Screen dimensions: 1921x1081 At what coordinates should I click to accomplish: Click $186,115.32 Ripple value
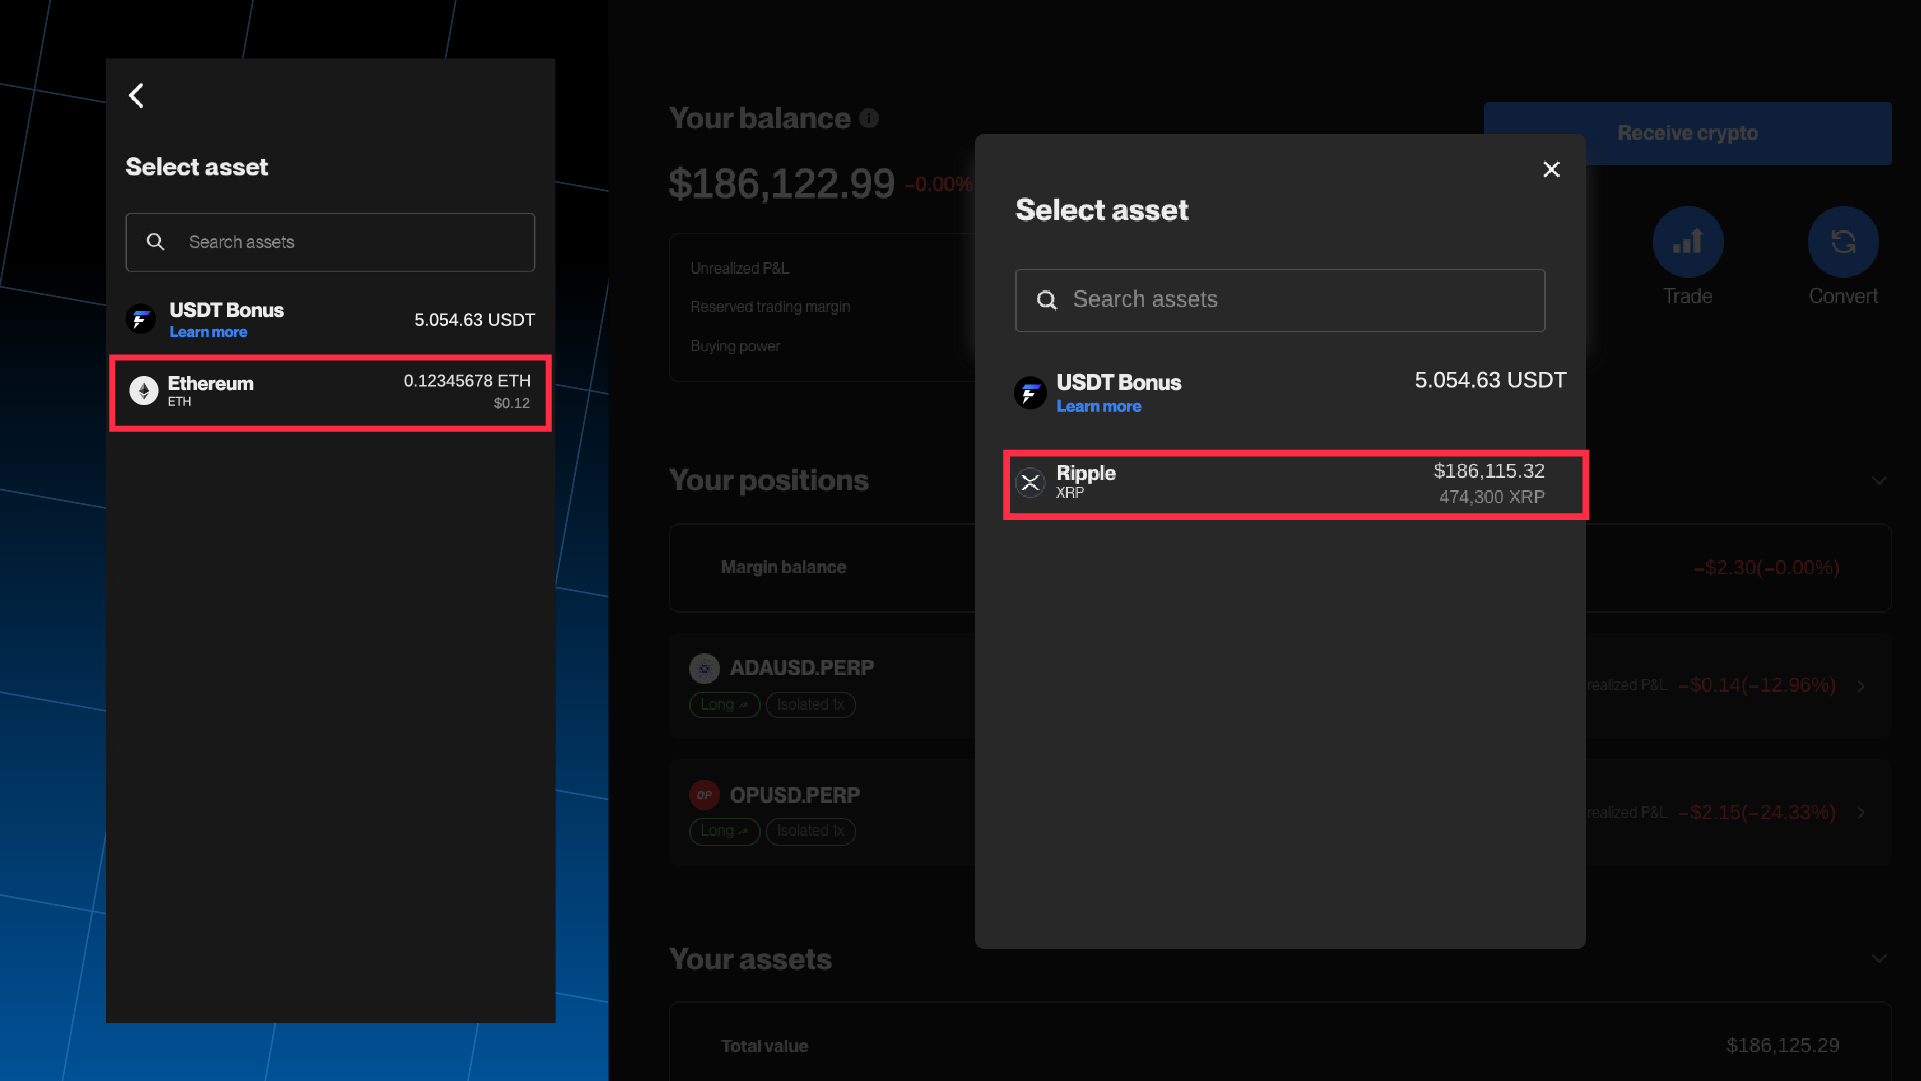[x=1489, y=471]
